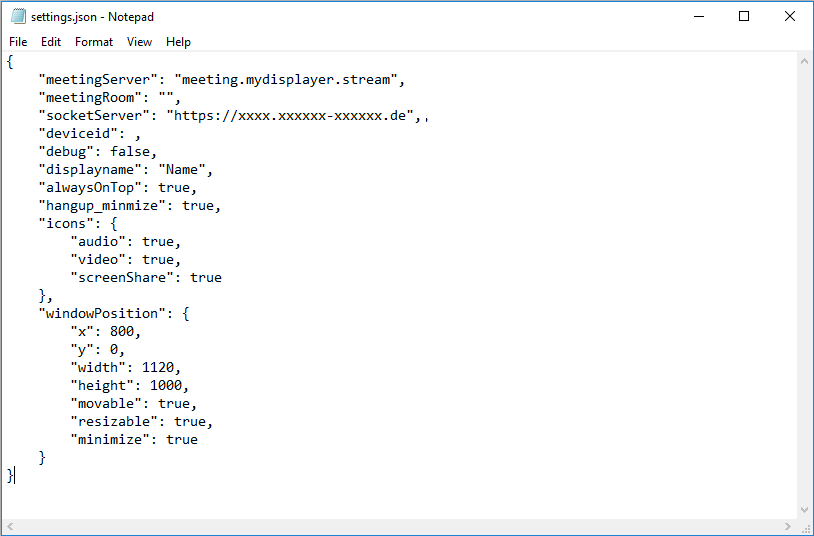Click the resize grip at window corner

coord(805,527)
